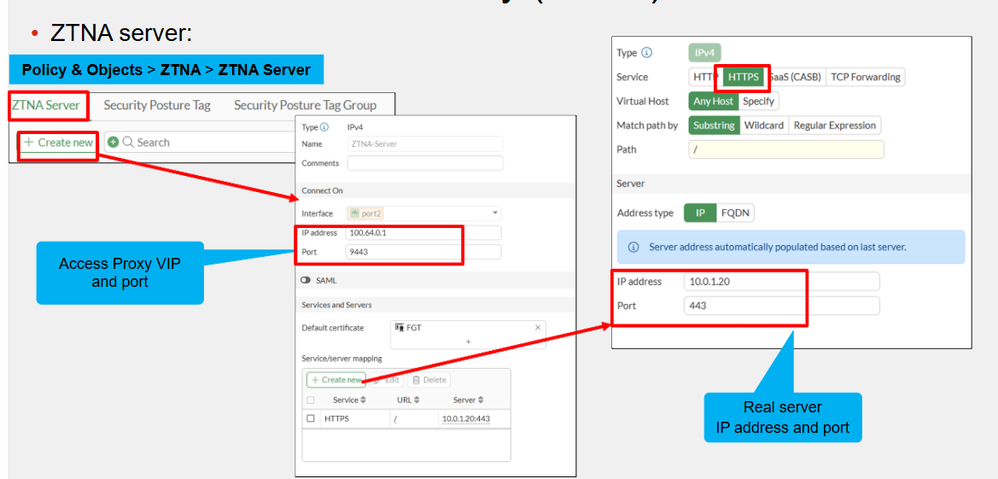The height and width of the screenshot is (479, 998).
Task: Click Create new in ZTNA Server list
Action: tap(58, 142)
